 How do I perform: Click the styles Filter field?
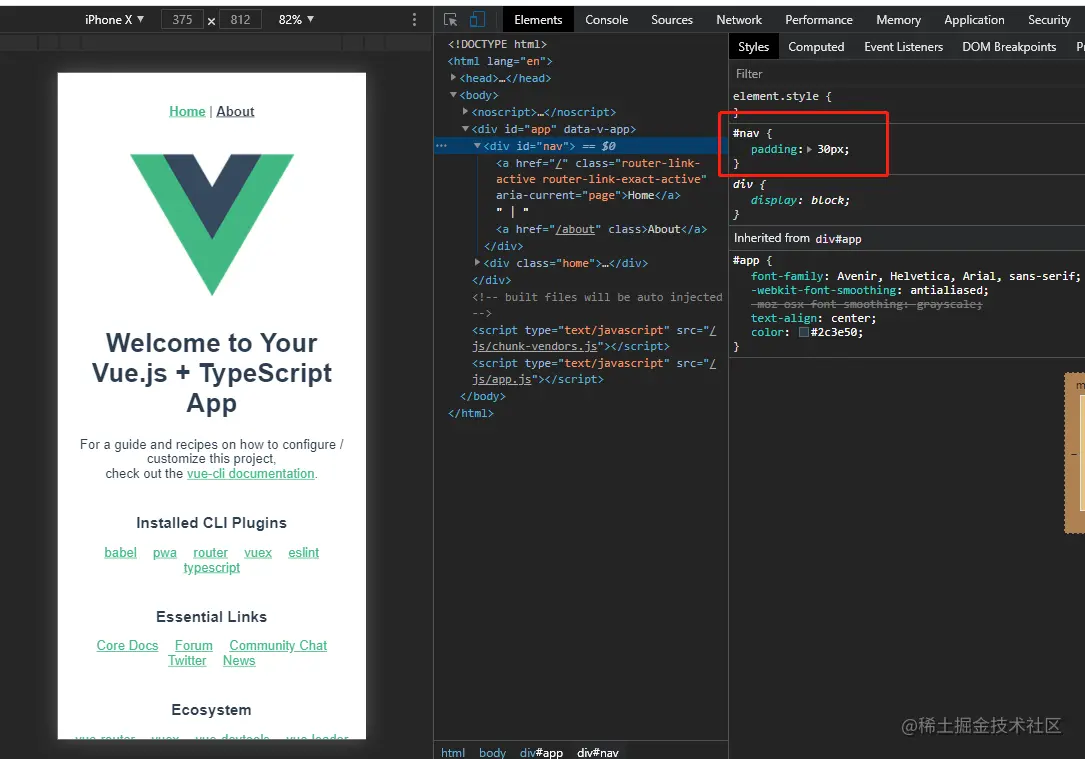(x=906, y=74)
